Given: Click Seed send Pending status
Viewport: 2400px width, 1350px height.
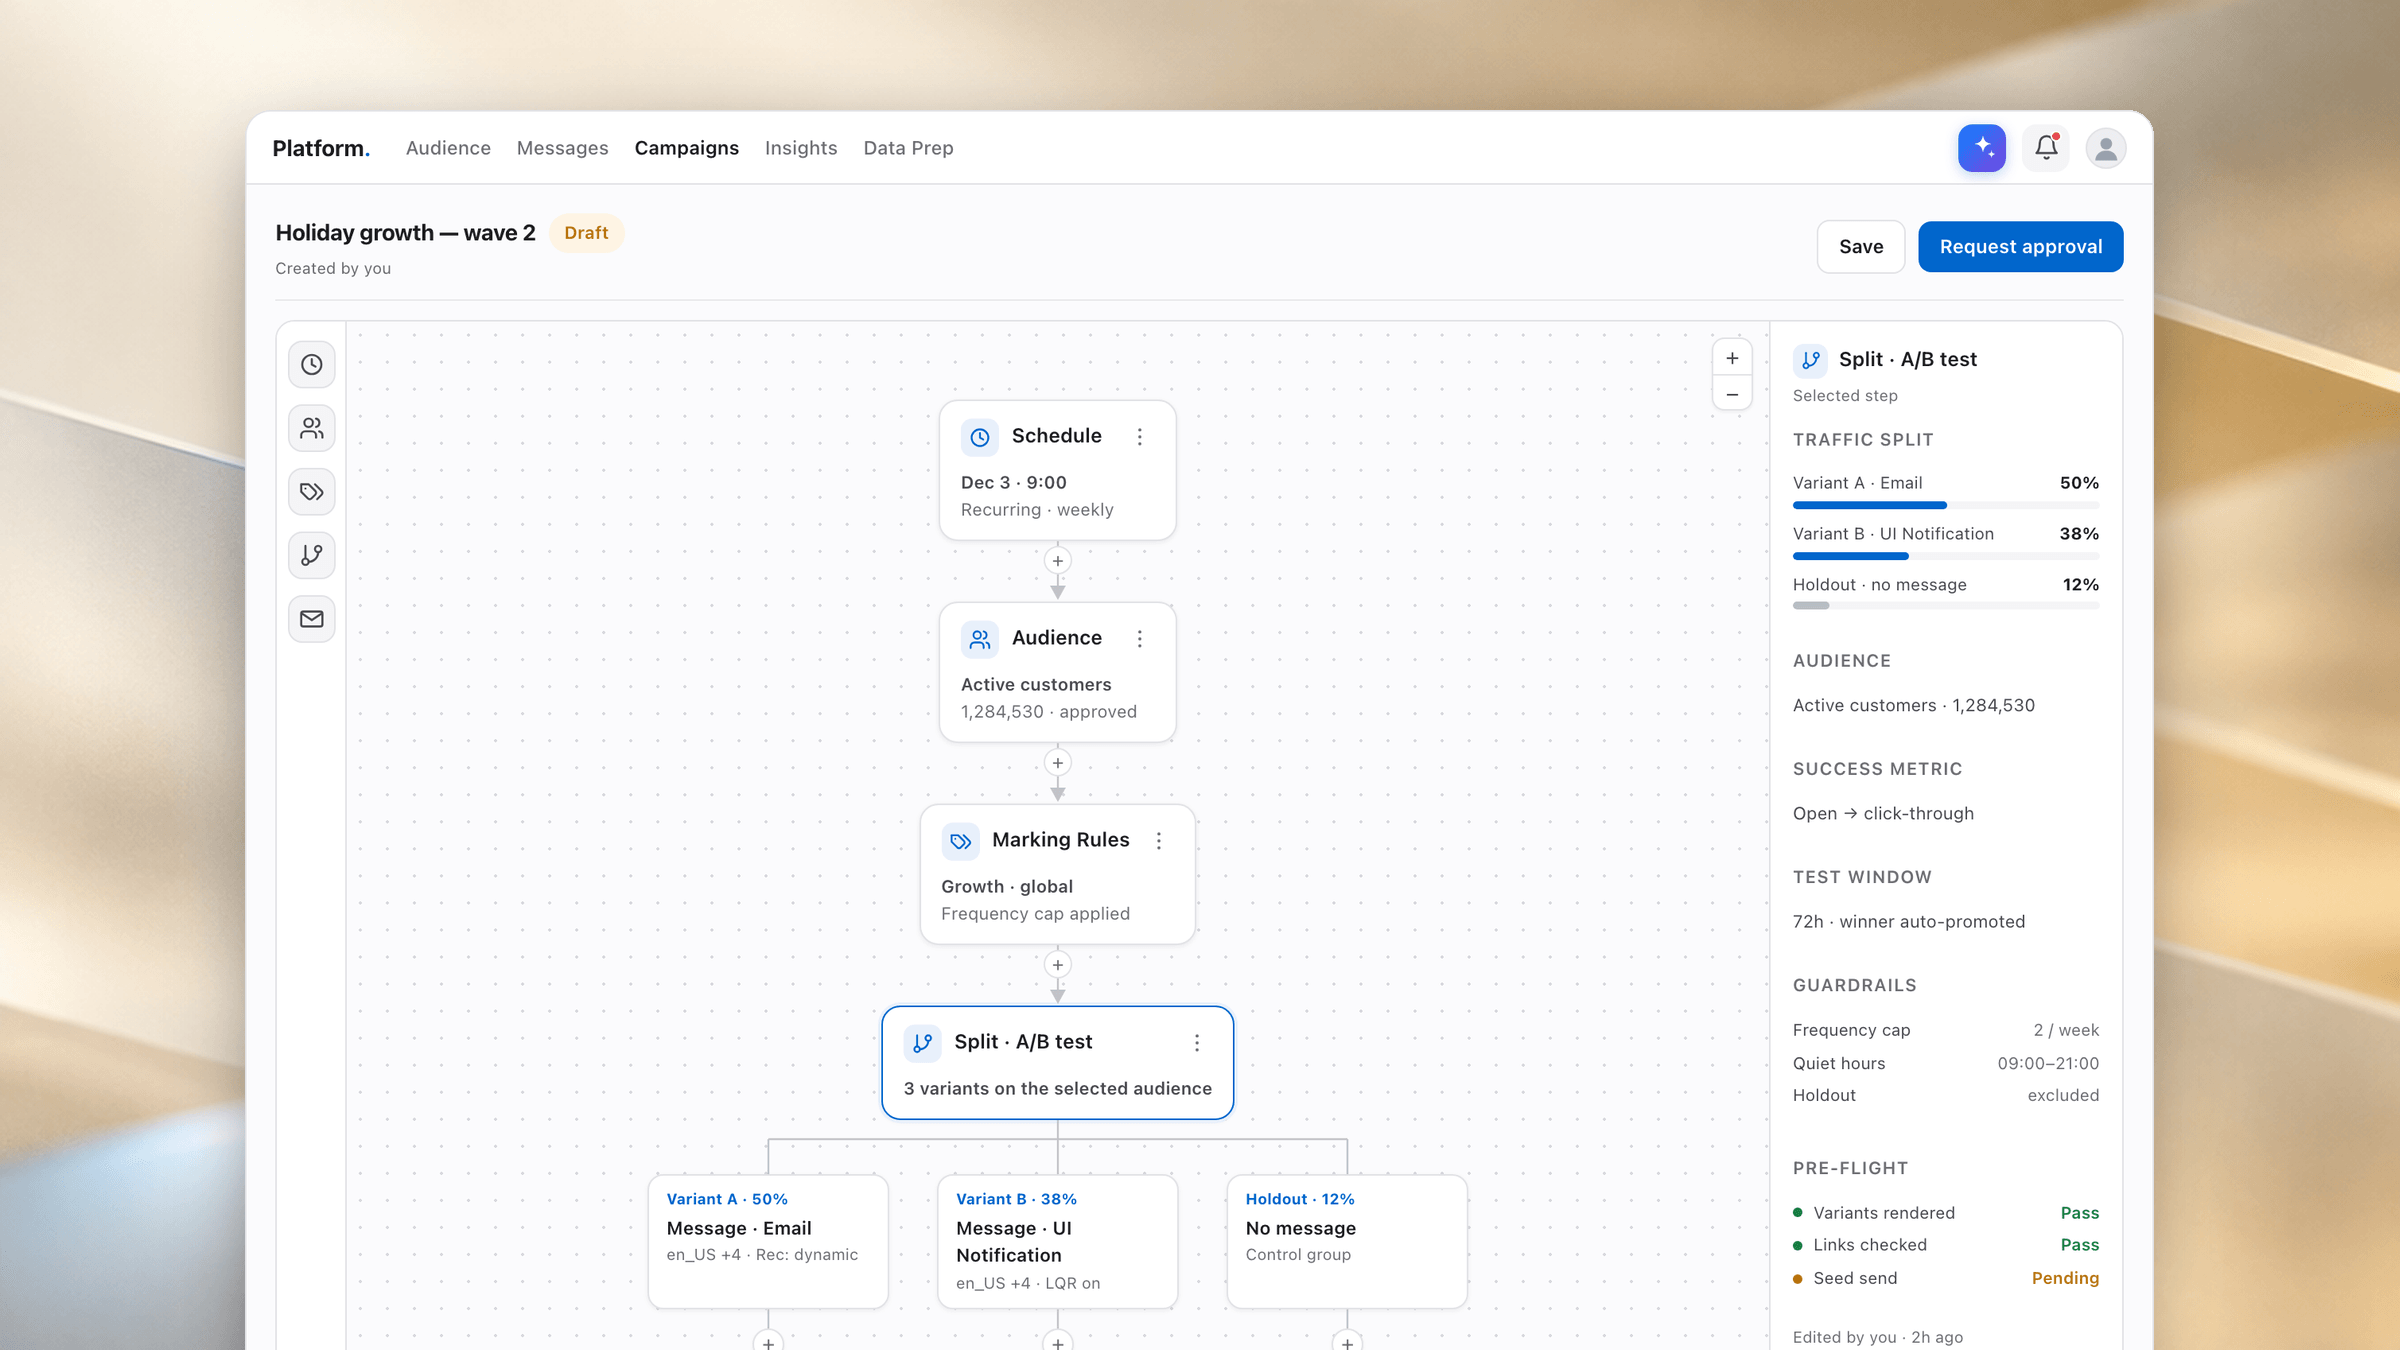Looking at the screenshot, I should 2065,1278.
